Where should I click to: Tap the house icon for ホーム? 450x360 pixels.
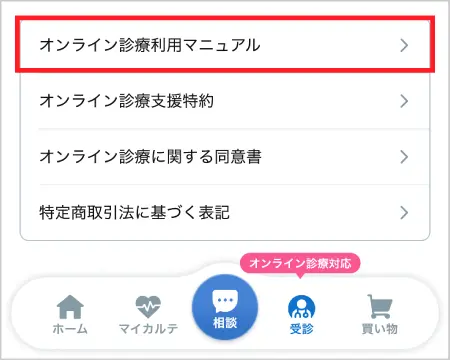coord(70,307)
